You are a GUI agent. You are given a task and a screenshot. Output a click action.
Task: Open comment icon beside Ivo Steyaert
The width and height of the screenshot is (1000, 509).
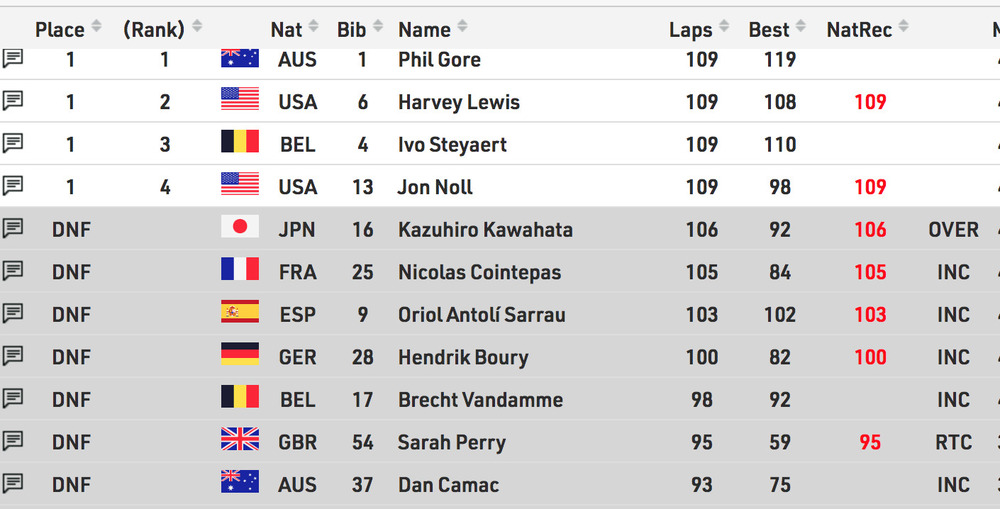pos(13,144)
